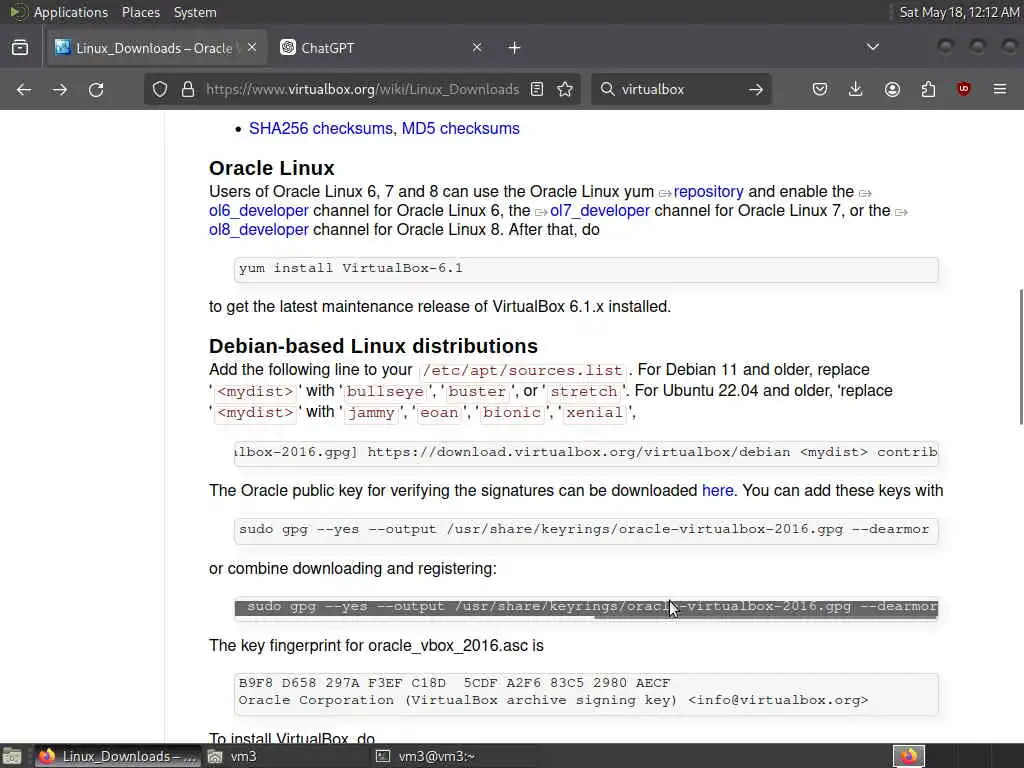This screenshot has height=768, width=1024.
Task: Select the Linux_Downloads – Oracle tab
Action: (x=157, y=48)
